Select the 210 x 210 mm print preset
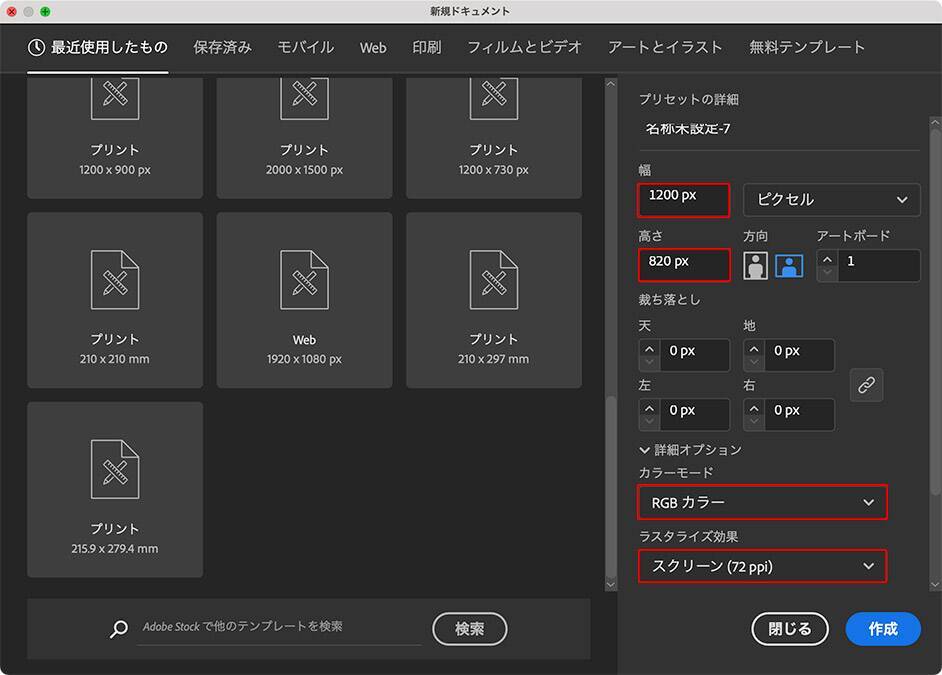 [x=115, y=300]
